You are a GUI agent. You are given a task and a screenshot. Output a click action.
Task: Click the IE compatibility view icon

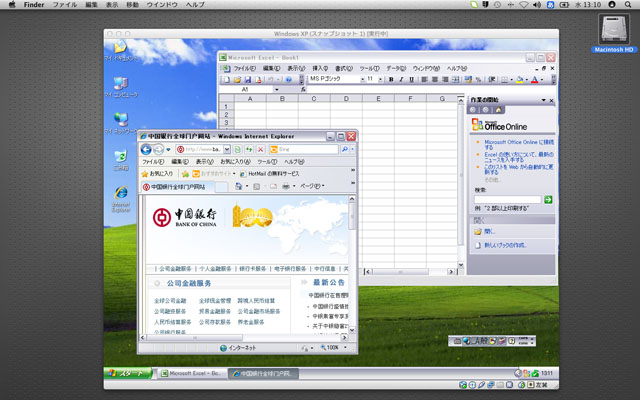[x=238, y=149]
